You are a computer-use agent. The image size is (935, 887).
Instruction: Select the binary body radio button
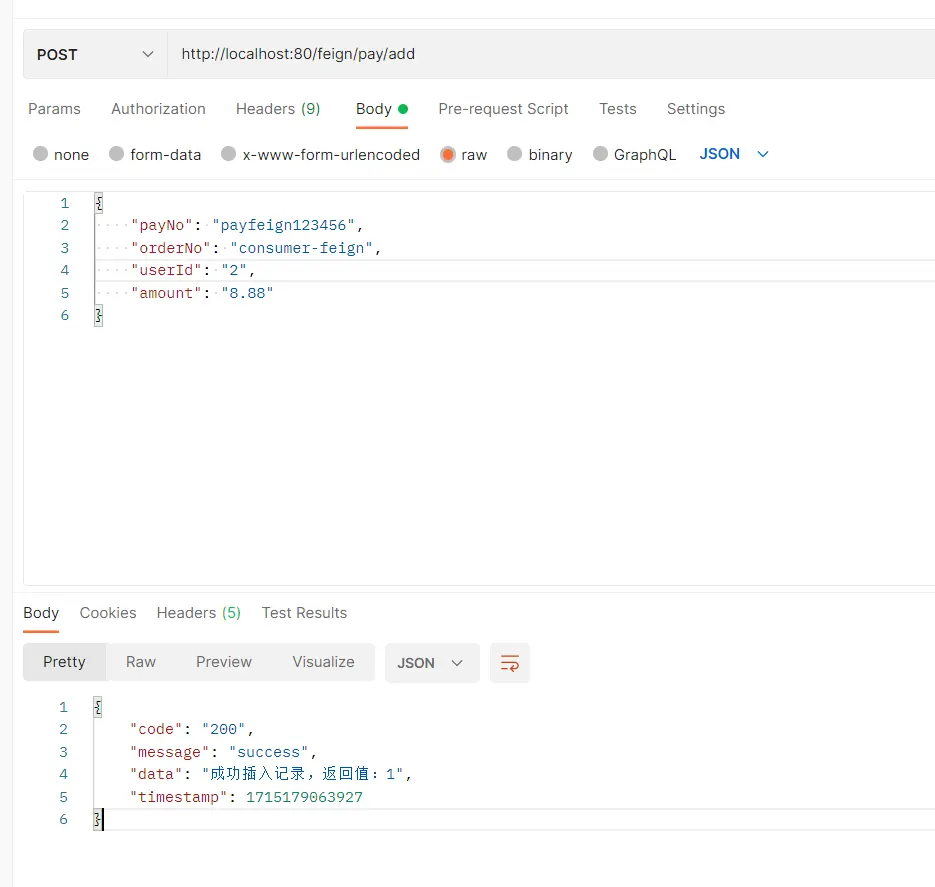tap(515, 154)
